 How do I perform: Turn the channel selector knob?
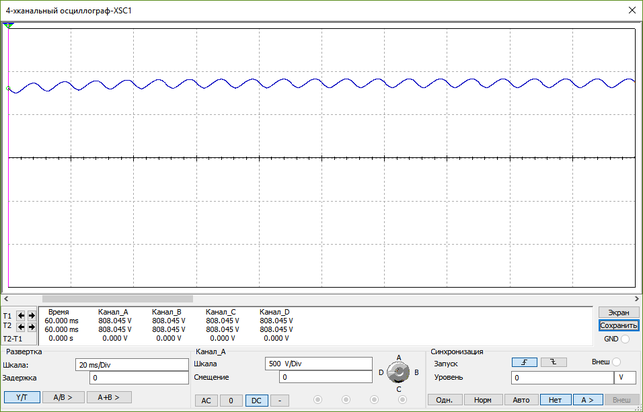[398, 372]
